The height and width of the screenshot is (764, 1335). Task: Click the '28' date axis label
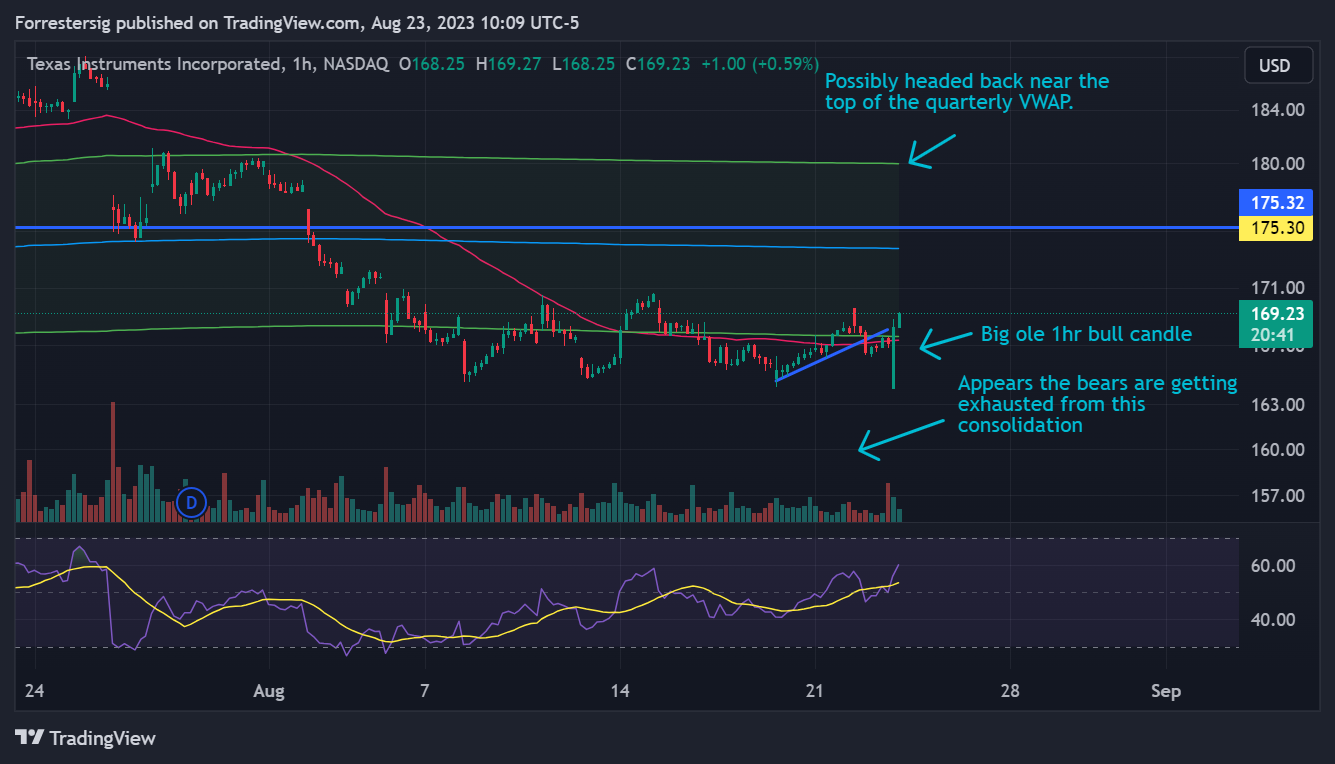pyautogui.click(x=1010, y=691)
